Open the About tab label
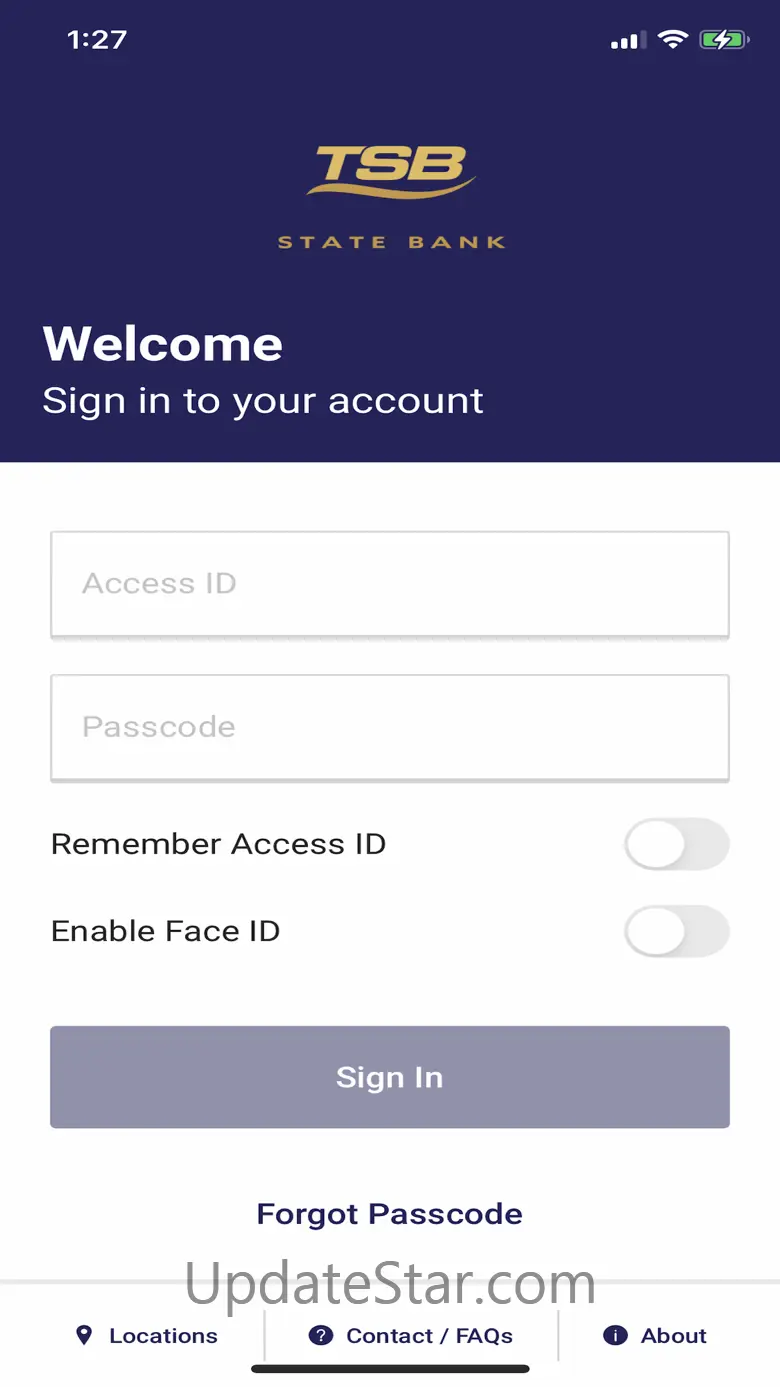780x1387 pixels. [674, 1335]
